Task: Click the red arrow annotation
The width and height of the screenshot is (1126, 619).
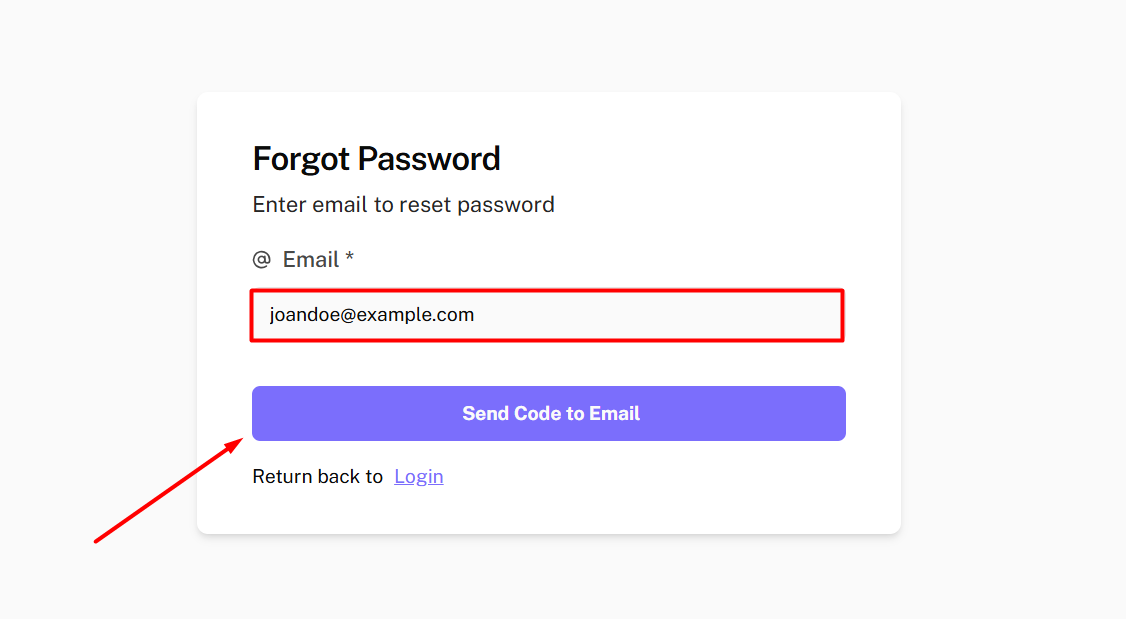Action: click(168, 490)
